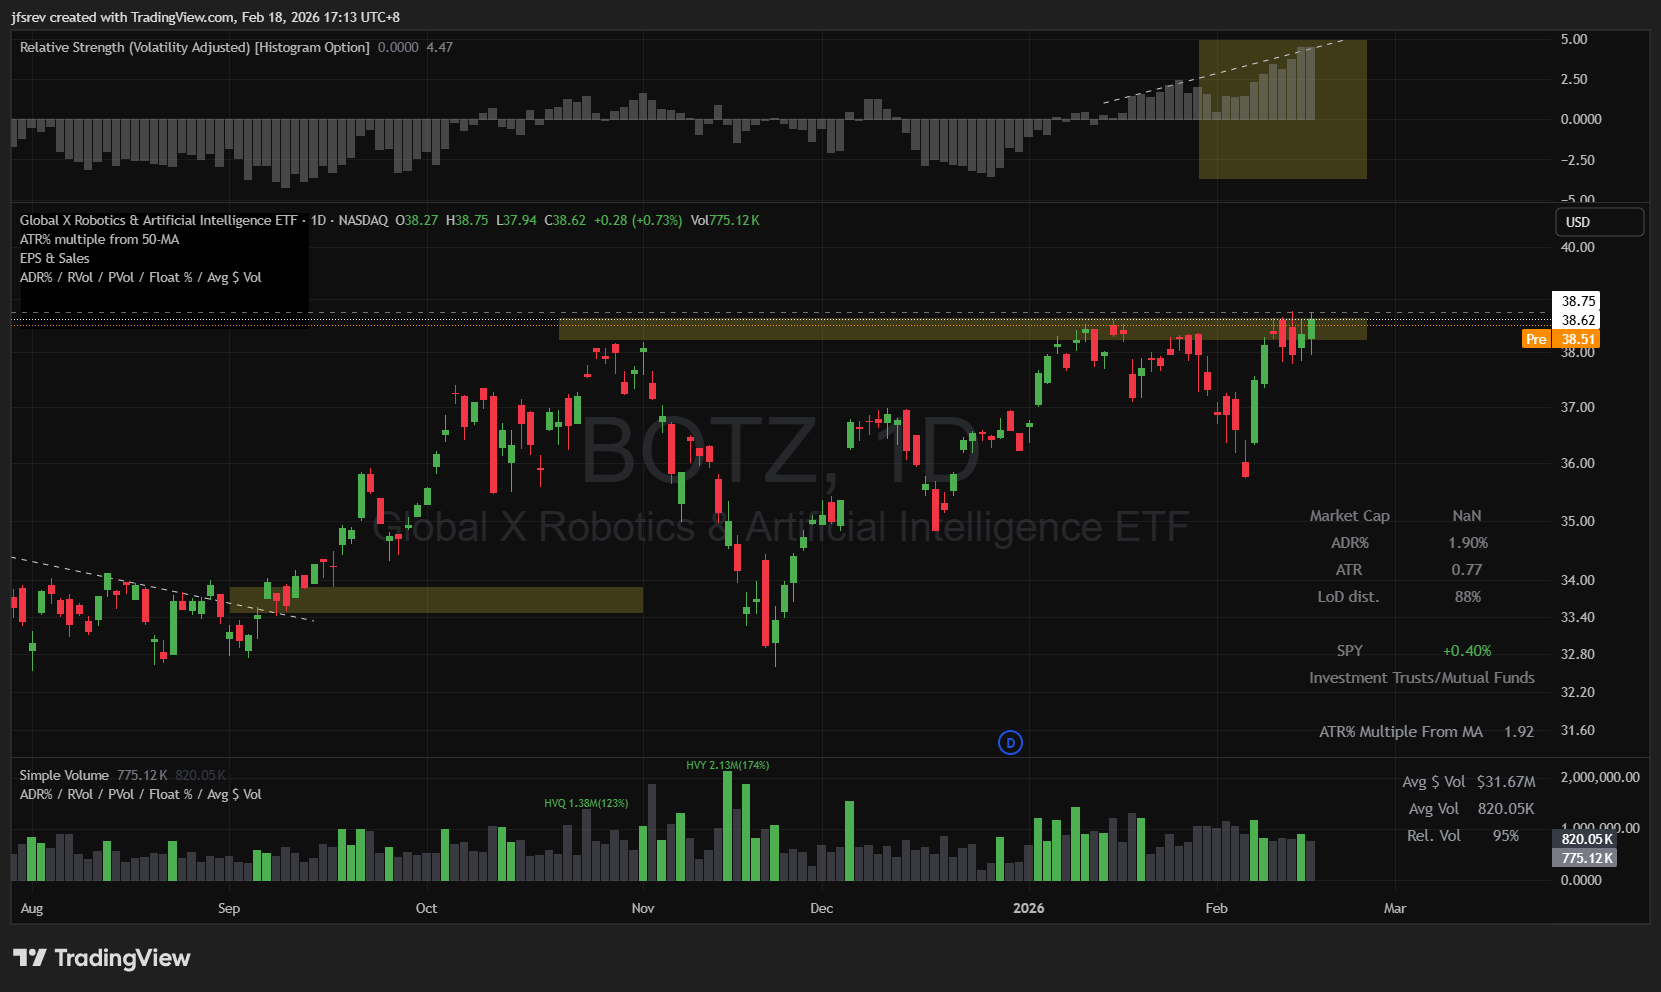The width and height of the screenshot is (1661, 992).
Task: Click the close price C38.62 in the legend
Action: (565, 220)
